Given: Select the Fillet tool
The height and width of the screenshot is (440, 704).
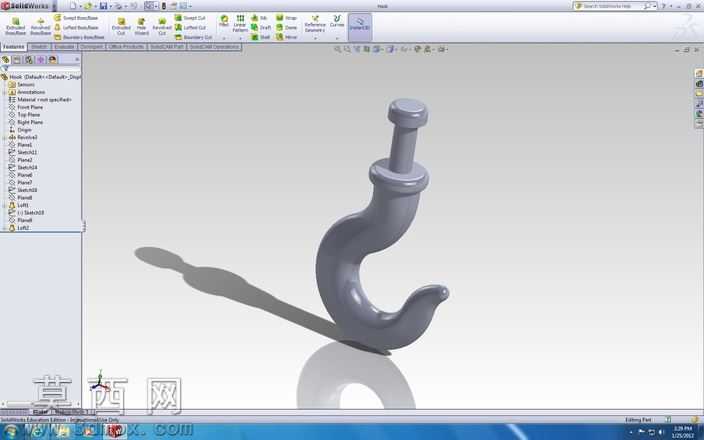Looking at the screenshot, I should (224, 21).
